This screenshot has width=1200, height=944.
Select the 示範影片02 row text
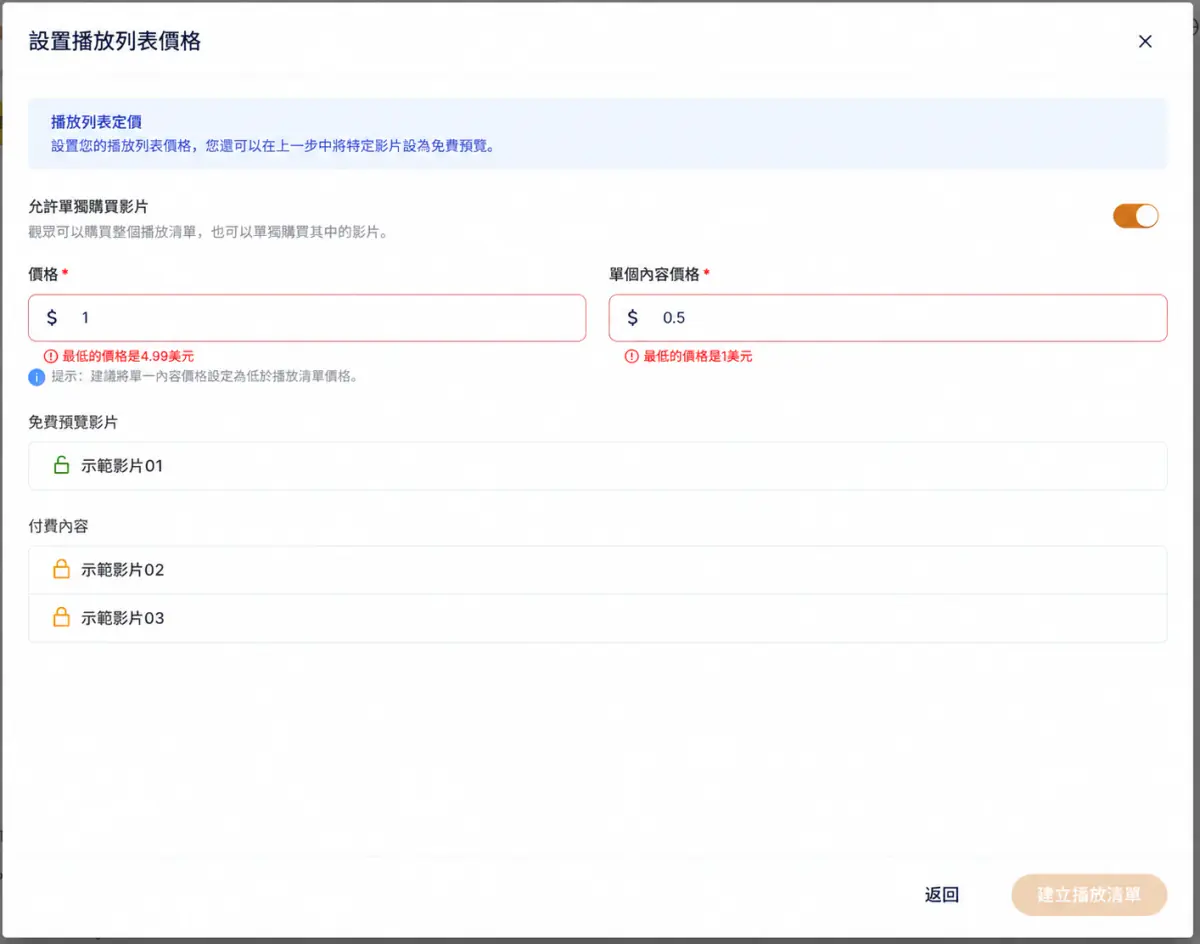(x=123, y=570)
